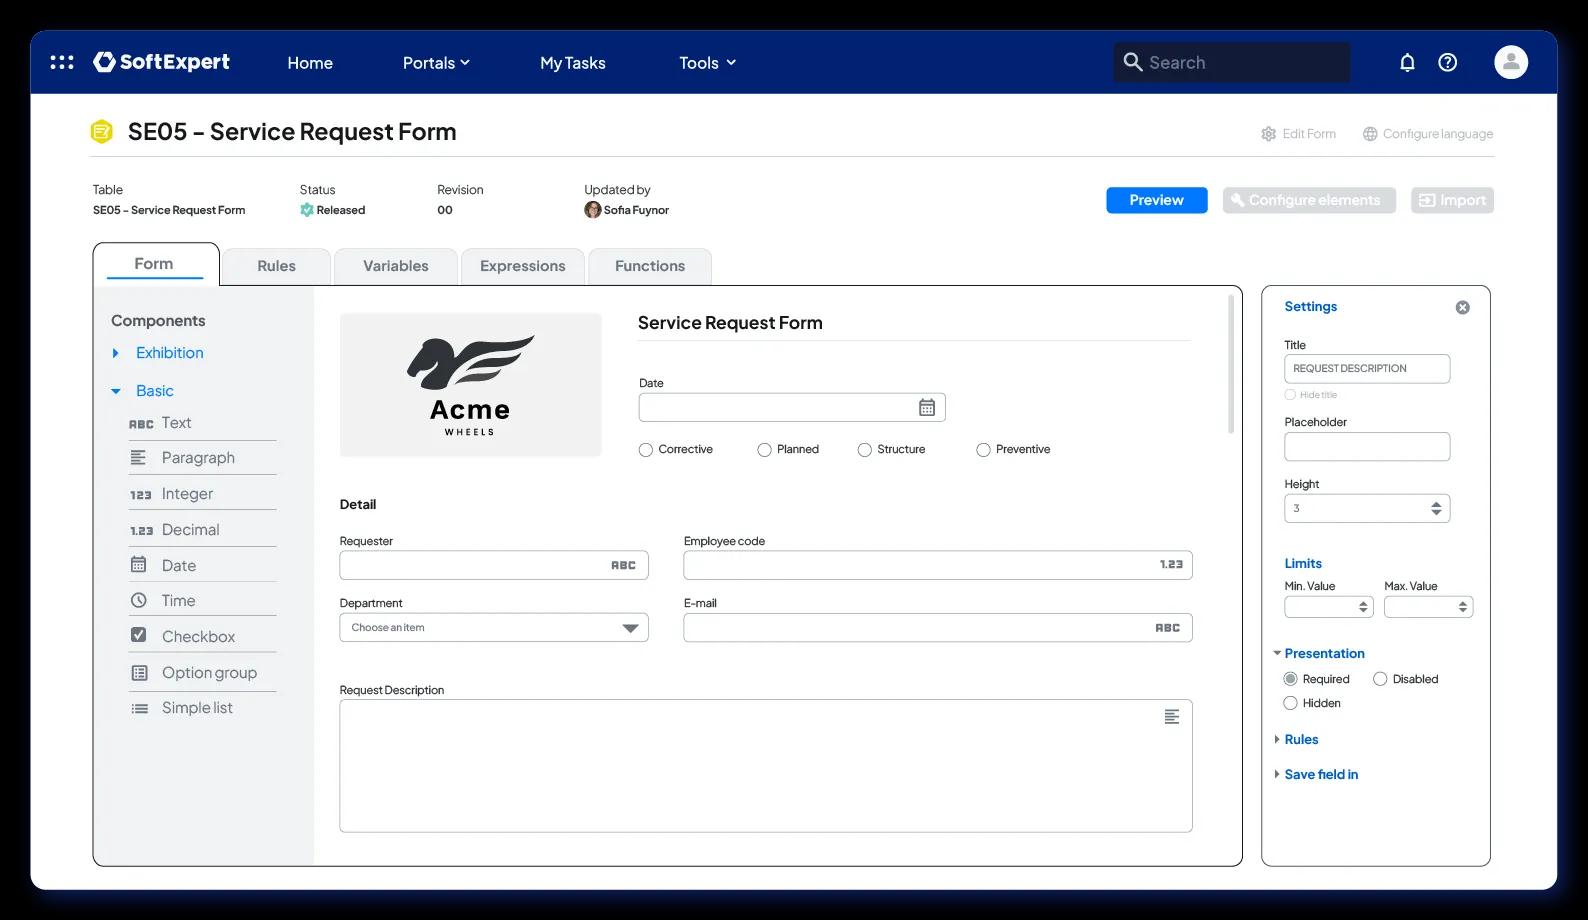Select Required presentation option
This screenshot has width=1588, height=920.
(1290, 679)
